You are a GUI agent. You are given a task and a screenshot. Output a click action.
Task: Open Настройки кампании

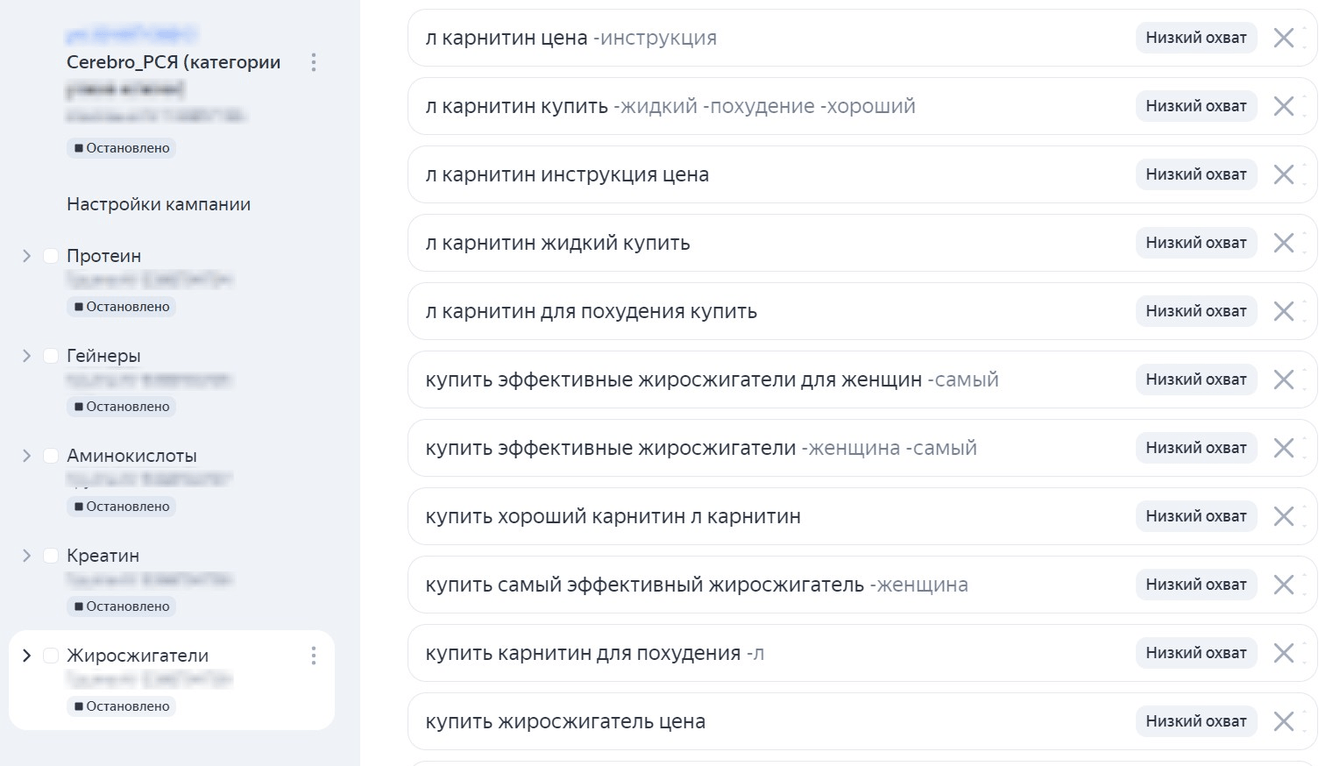pyautogui.click(x=158, y=205)
